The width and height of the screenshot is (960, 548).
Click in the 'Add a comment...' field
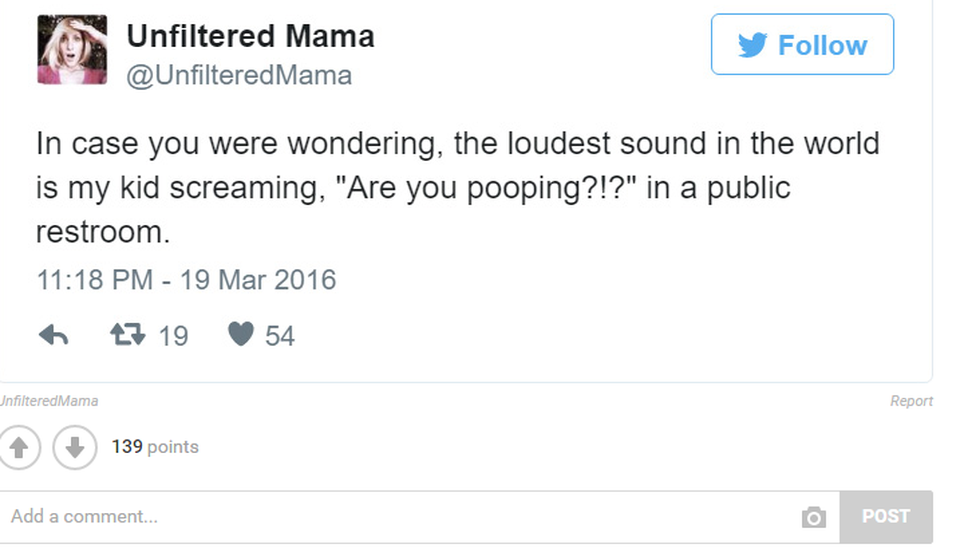point(400,517)
